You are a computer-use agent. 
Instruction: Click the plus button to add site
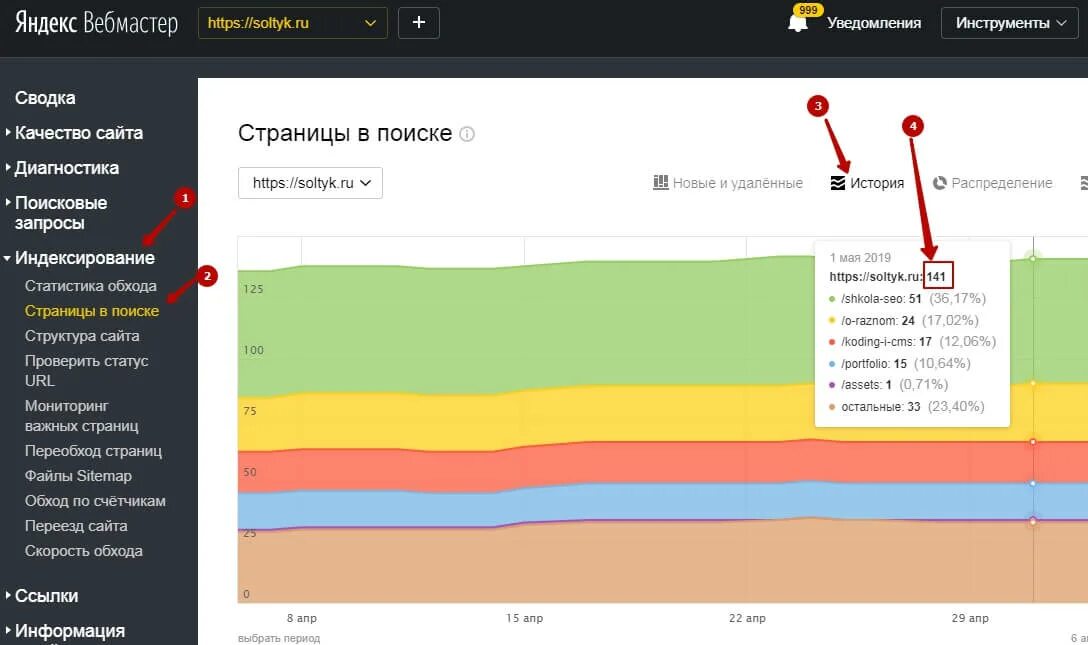(x=418, y=23)
